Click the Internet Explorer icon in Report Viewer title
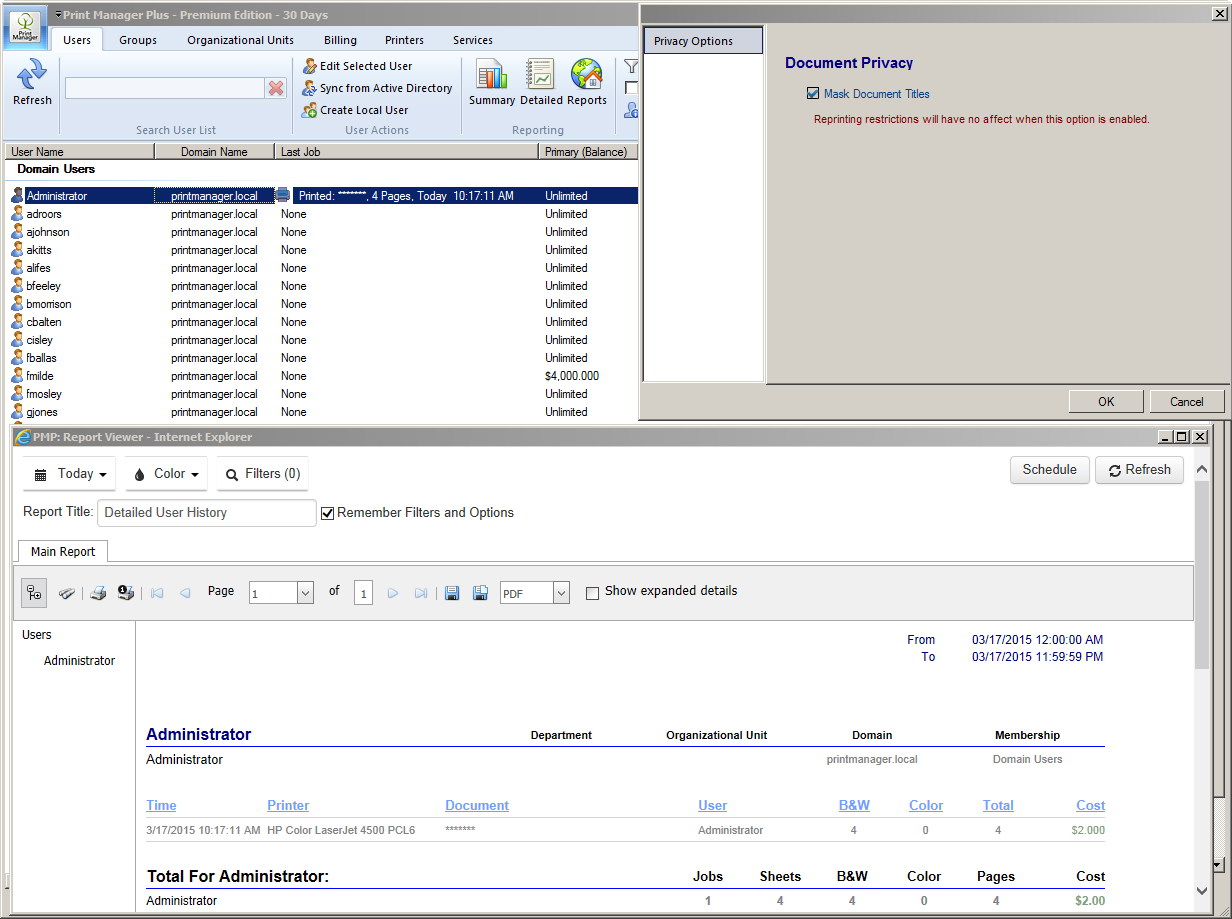This screenshot has height=919, width=1232. 21,436
